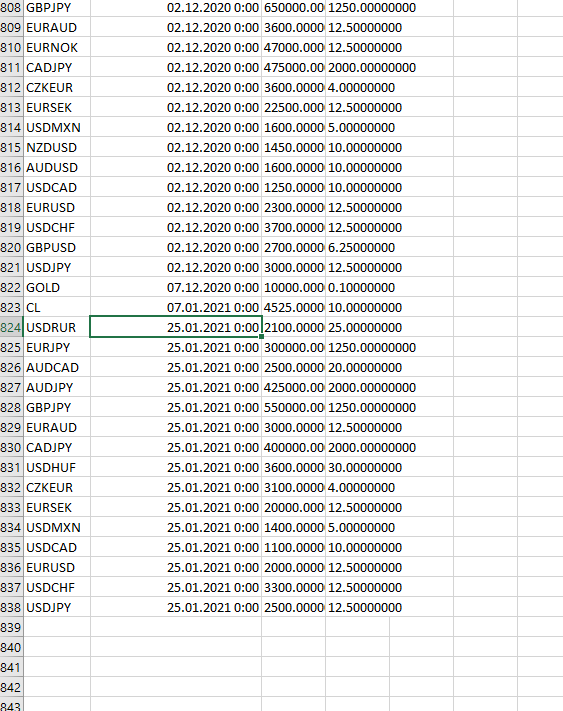Click the 650000.00 value cell

[x=293, y=8]
